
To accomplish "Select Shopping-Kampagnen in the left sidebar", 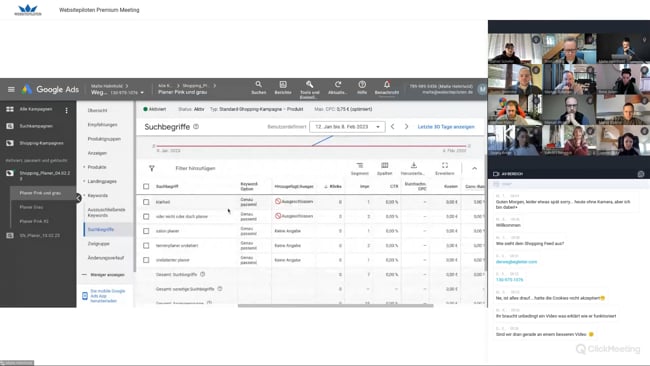I will pyautogui.click(x=41, y=143).
